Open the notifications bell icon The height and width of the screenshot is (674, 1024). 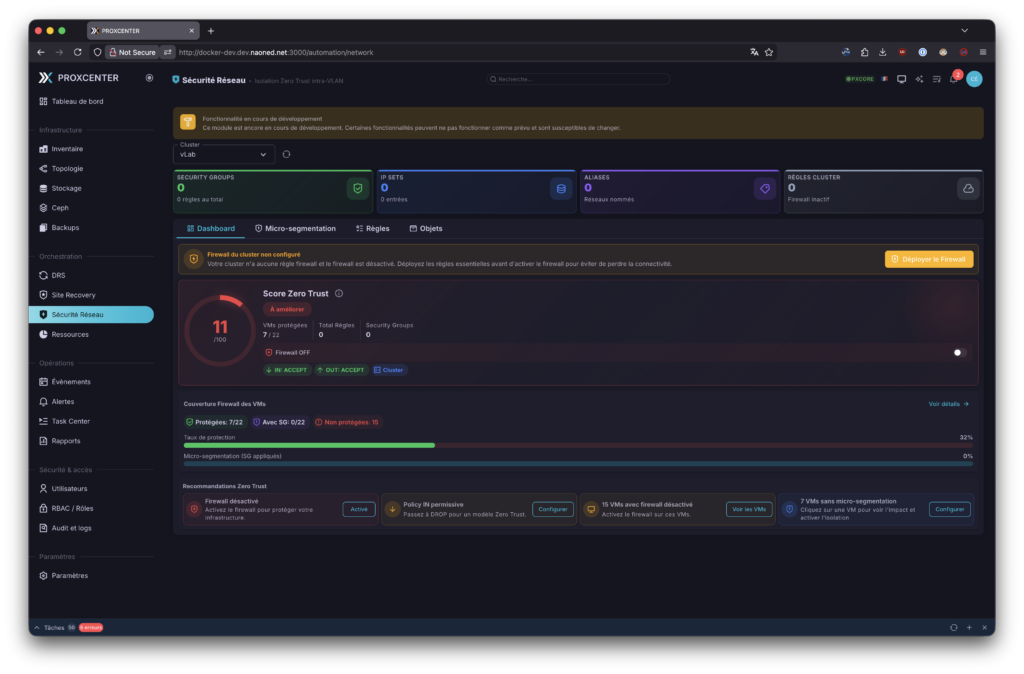coord(953,79)
